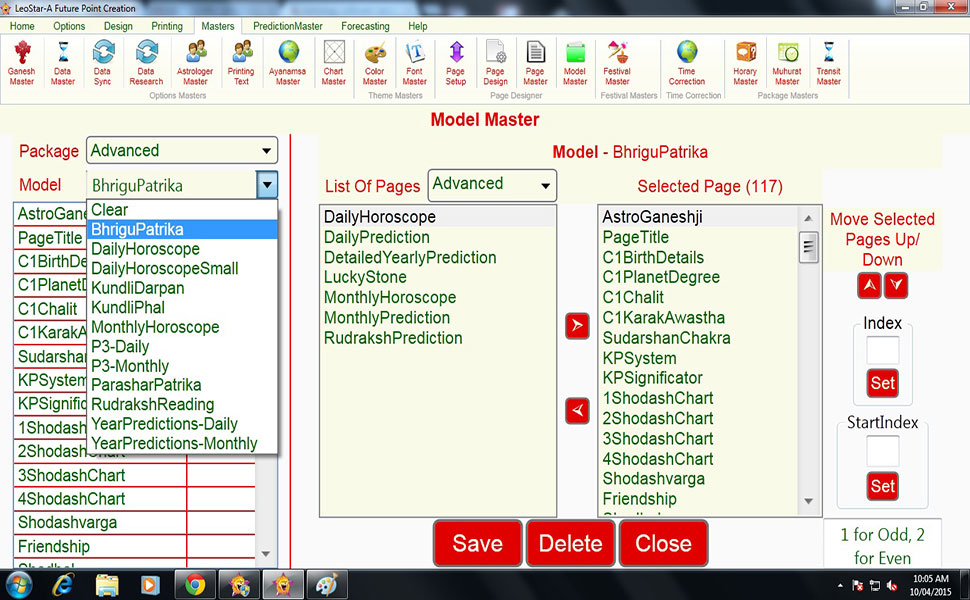Open Font Master
Screen dimensions: 970x600
(414, 63)
